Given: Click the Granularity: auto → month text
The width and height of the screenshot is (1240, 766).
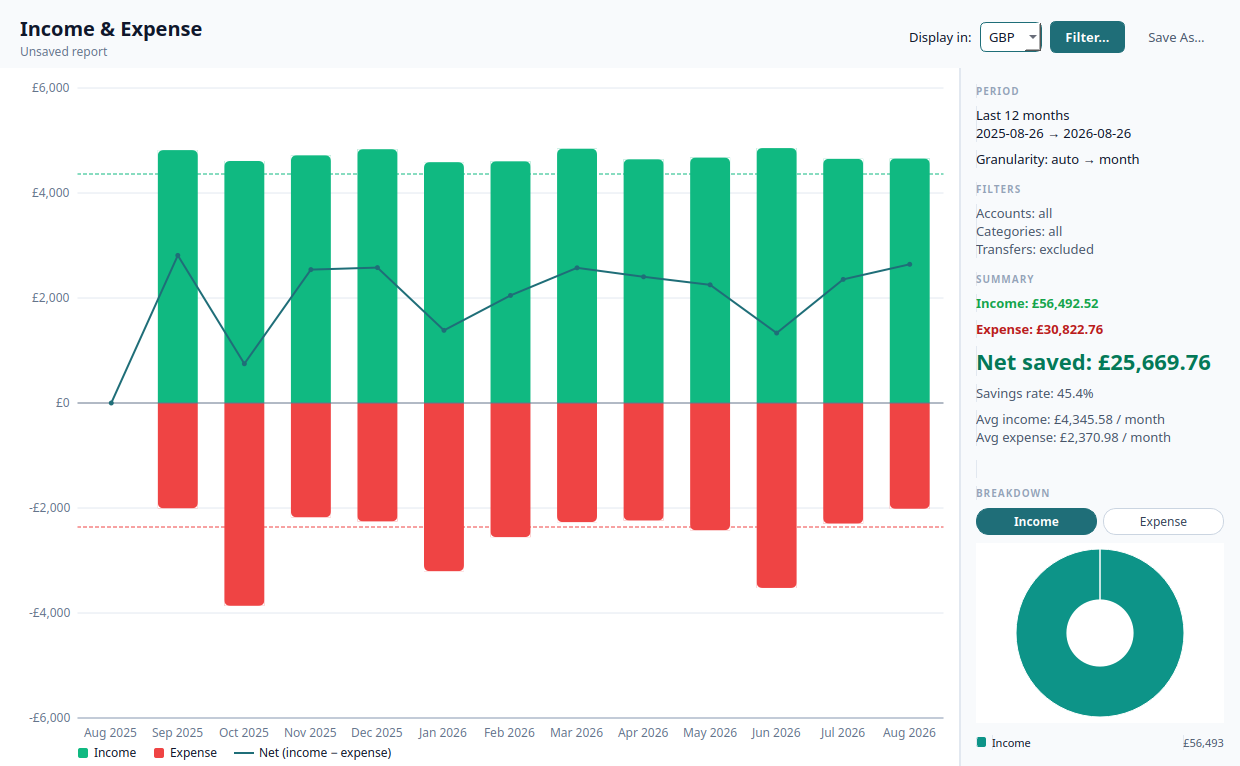Looking at the screenshot, I should coord(1057,159).
